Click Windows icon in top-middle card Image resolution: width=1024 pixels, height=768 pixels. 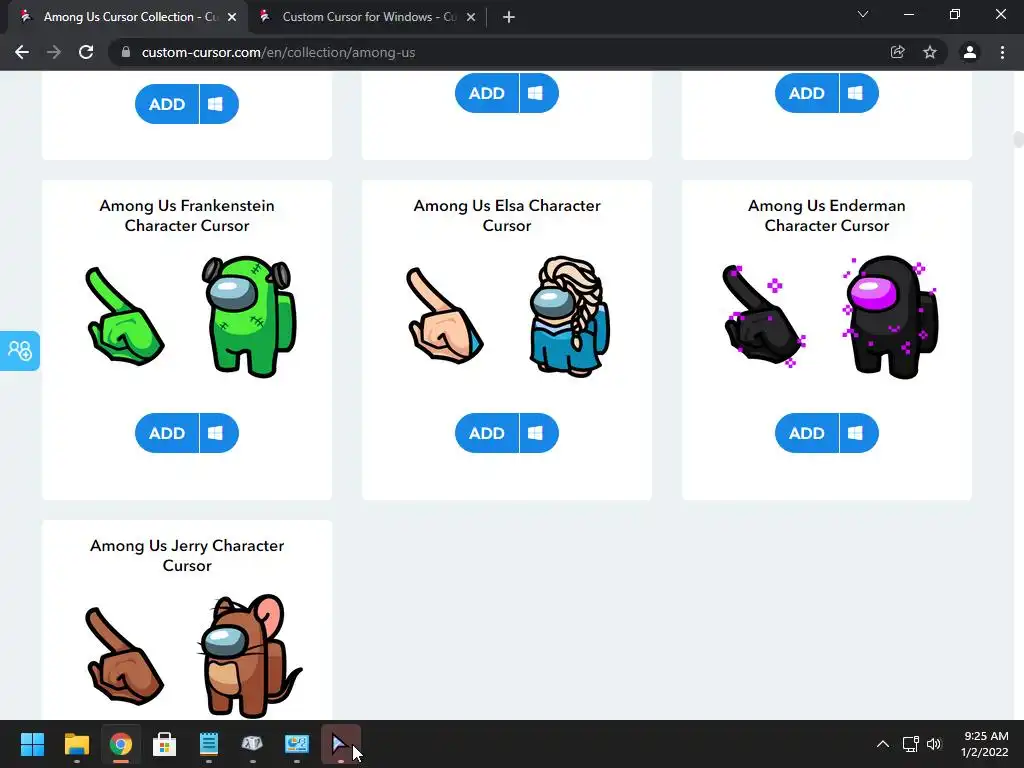pos(538,93)
